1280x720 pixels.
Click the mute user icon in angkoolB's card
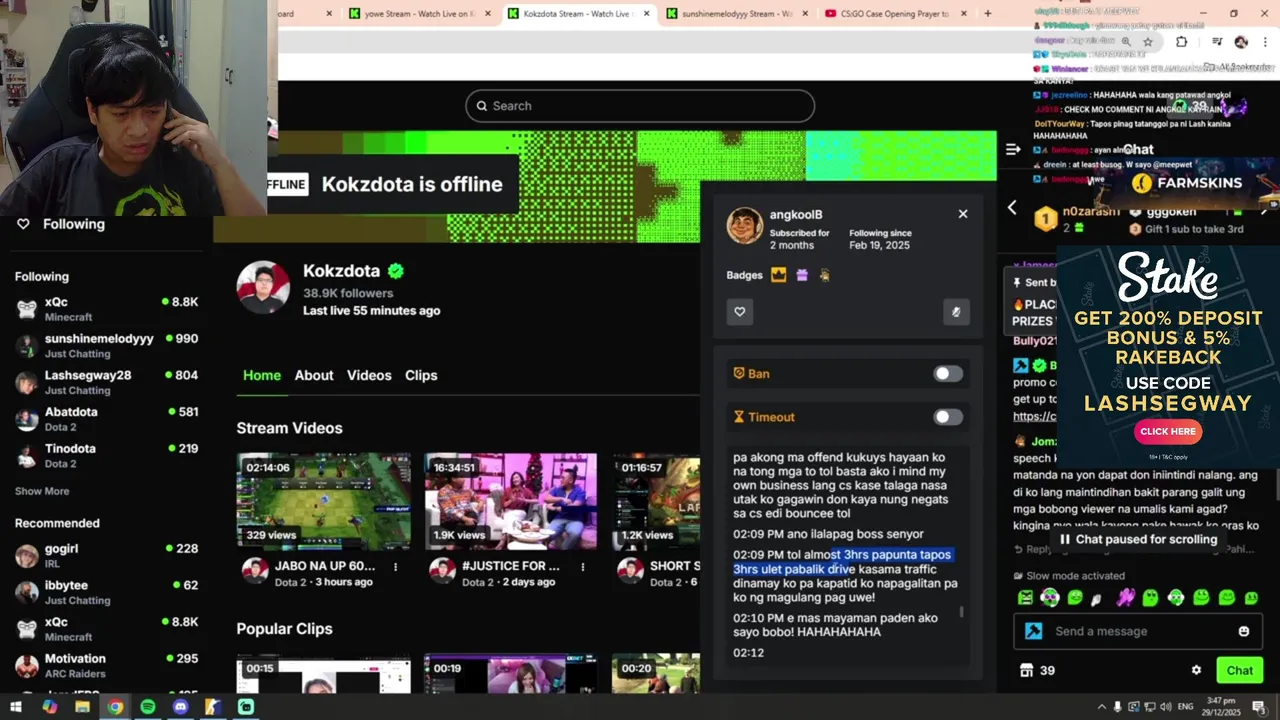point(956,312)
